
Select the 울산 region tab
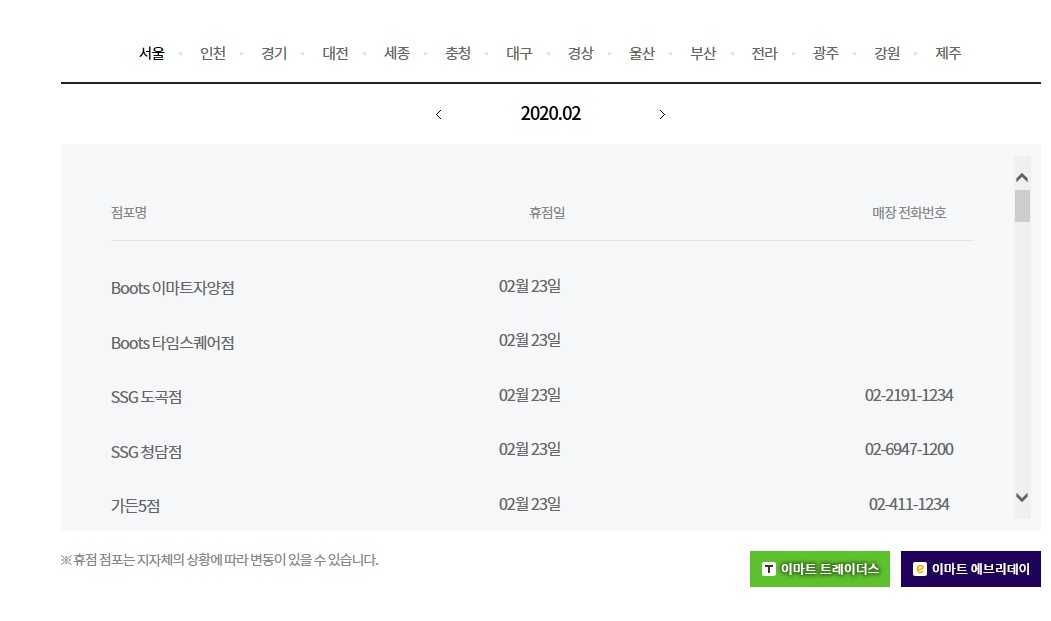coord(642,54)
